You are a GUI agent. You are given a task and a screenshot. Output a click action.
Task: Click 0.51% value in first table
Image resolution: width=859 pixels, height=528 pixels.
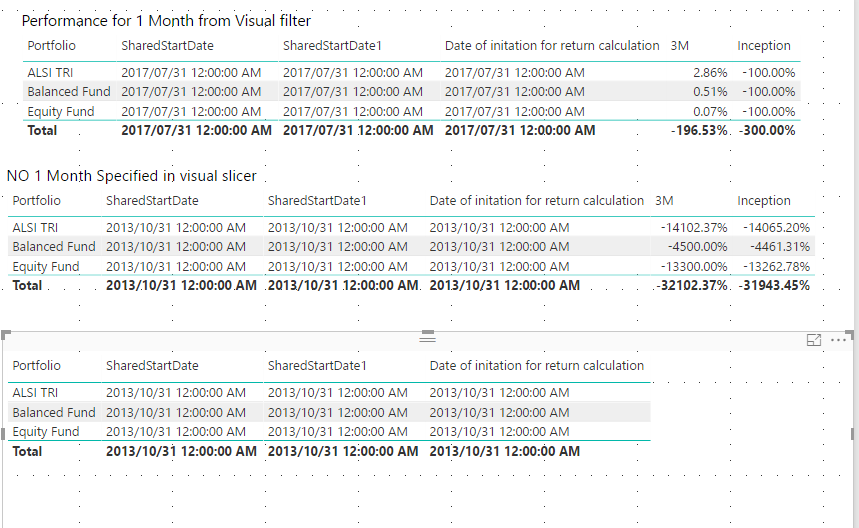710,91
